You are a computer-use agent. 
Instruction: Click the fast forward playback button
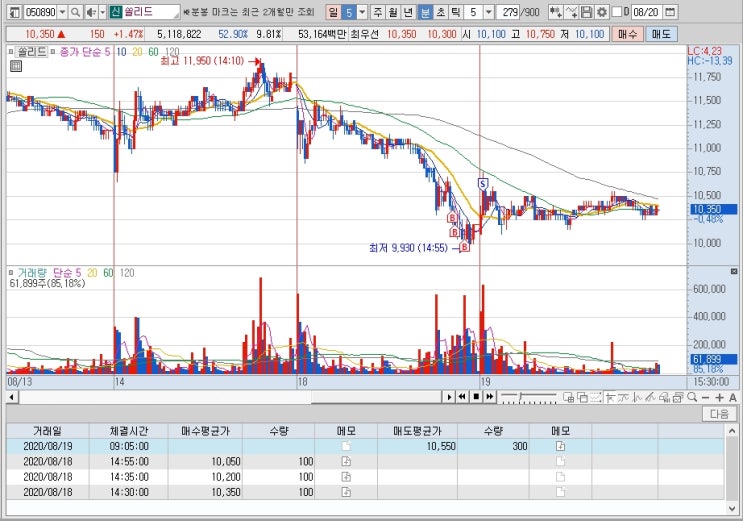[x=490, y=397]
